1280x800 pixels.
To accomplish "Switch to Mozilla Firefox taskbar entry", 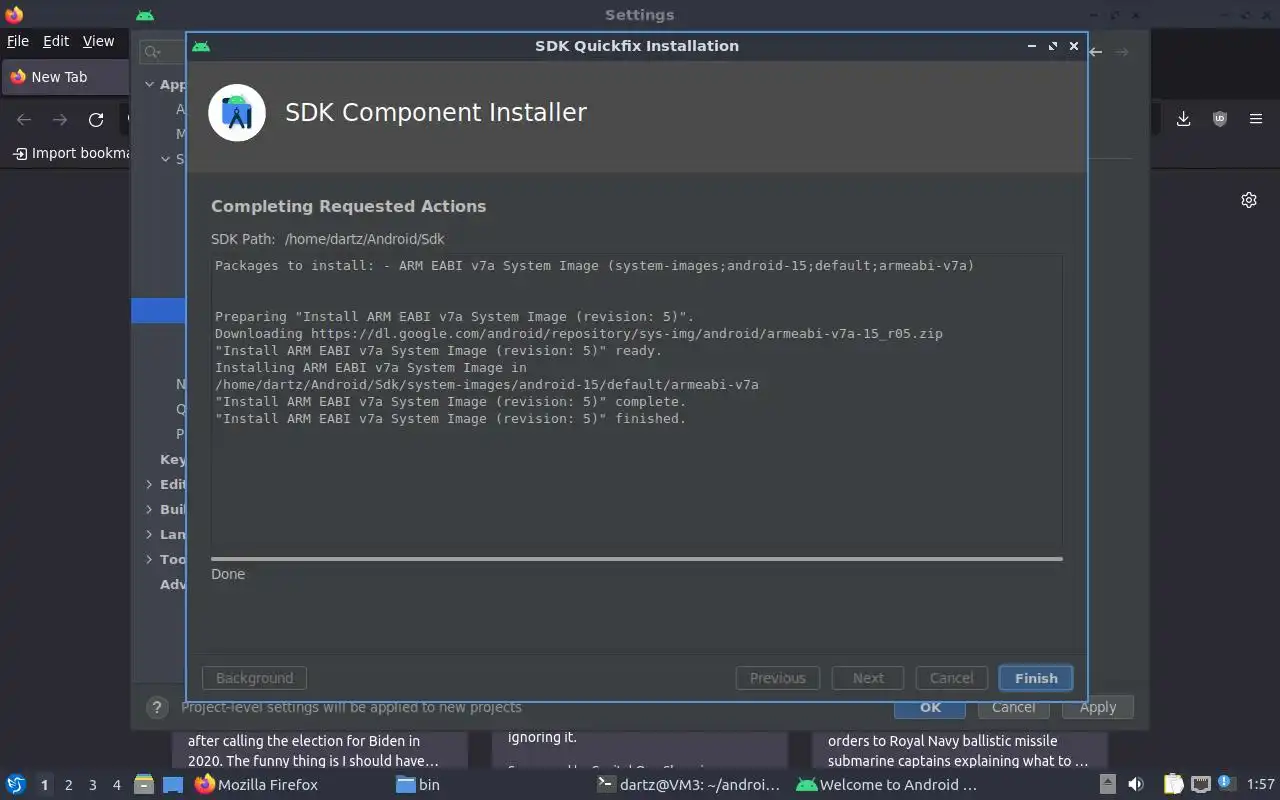I will coord(256,785).
